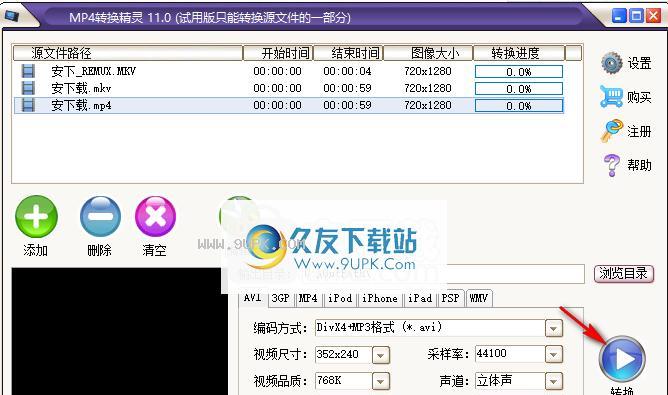
Task: Open Settings (设置) gear icon
Action: point(612,63)
